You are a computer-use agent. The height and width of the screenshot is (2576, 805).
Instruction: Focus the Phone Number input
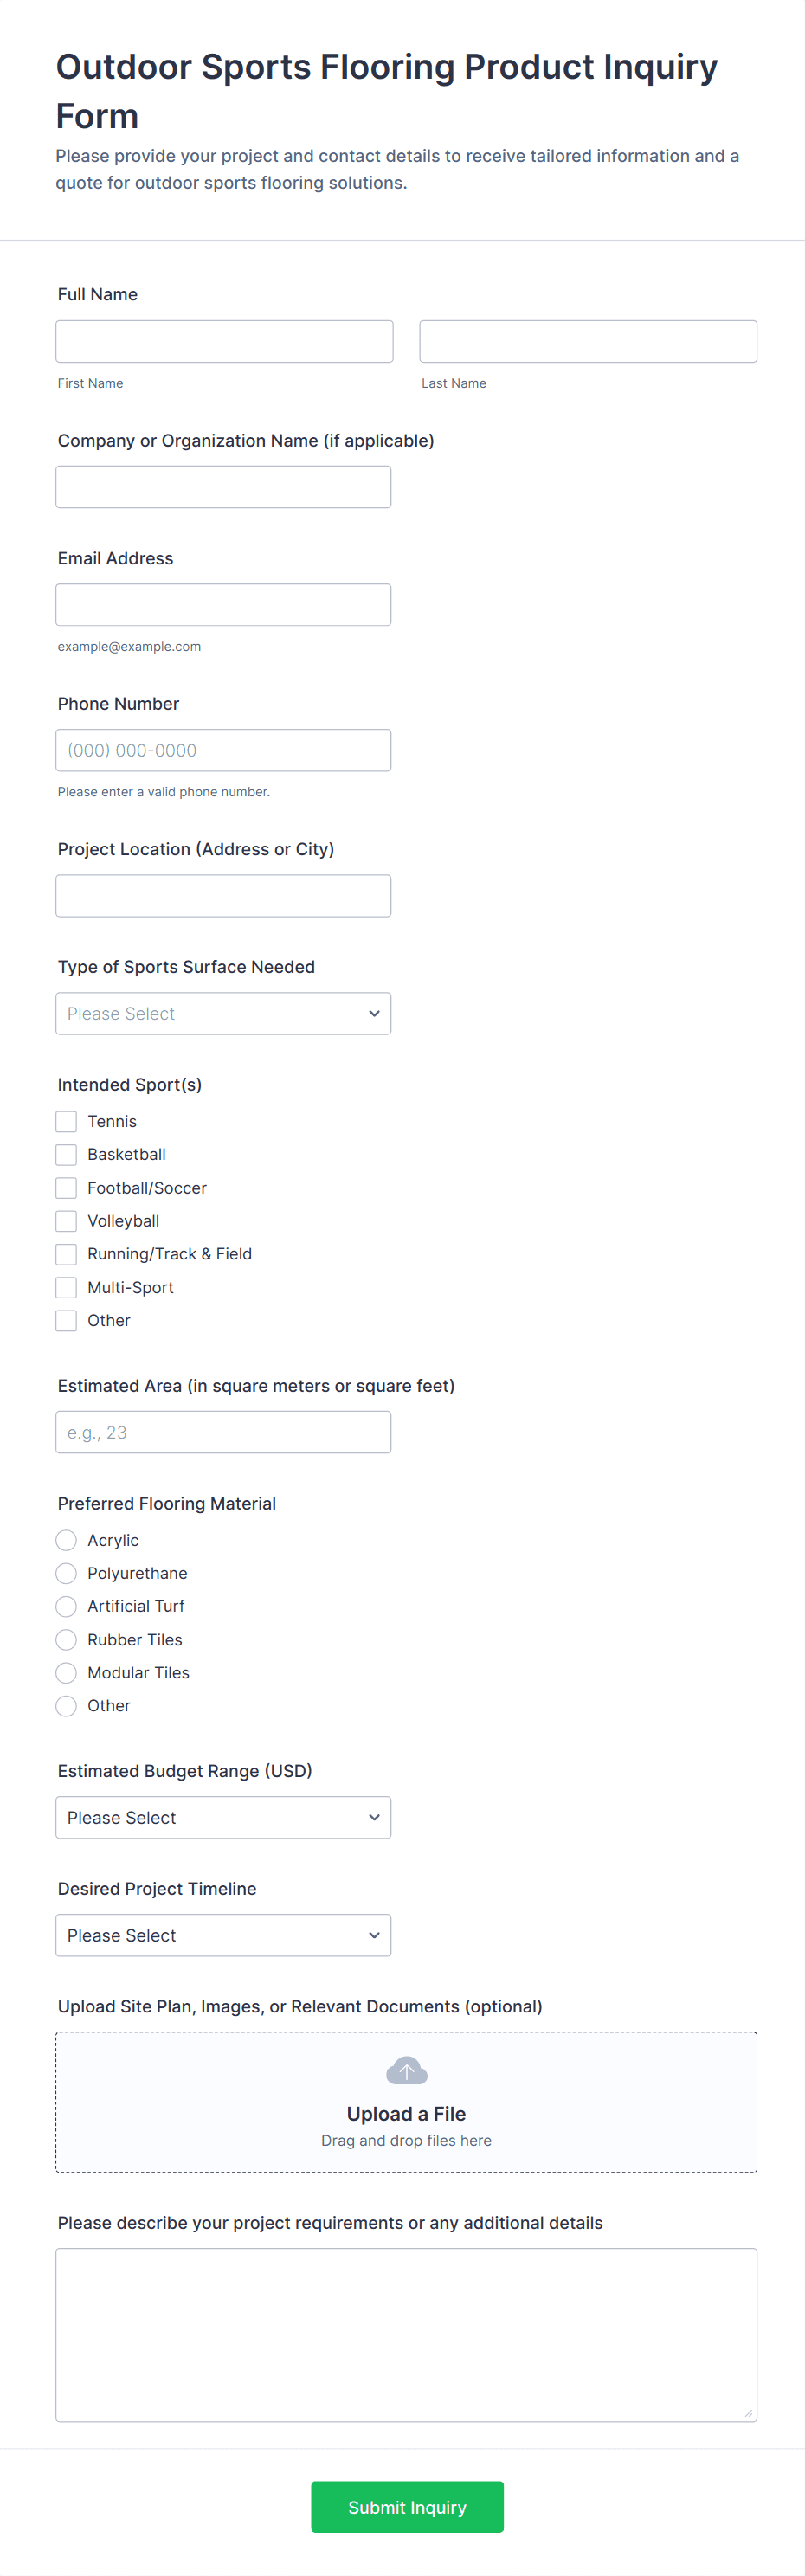(223, 750)
